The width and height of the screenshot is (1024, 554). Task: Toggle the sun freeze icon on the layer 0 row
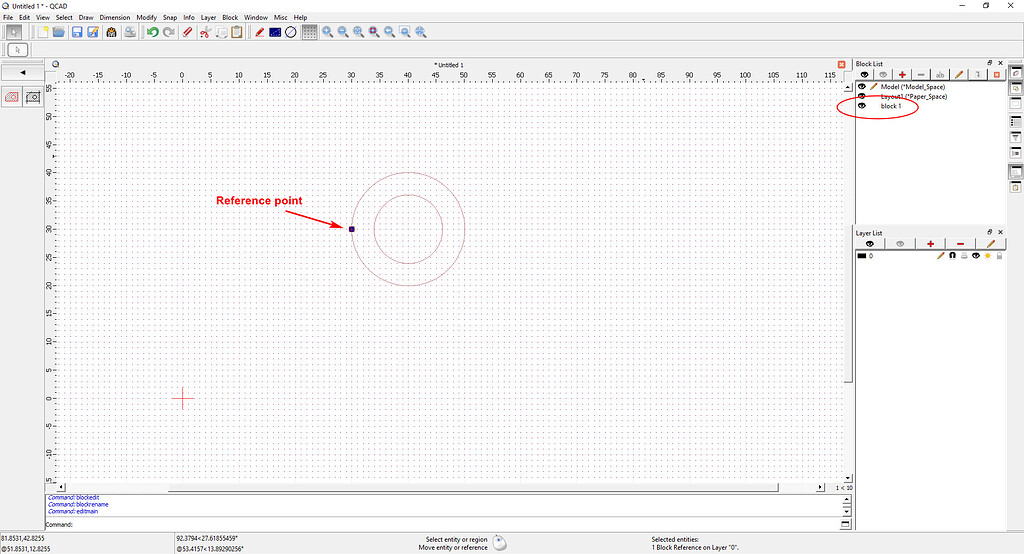987,255
